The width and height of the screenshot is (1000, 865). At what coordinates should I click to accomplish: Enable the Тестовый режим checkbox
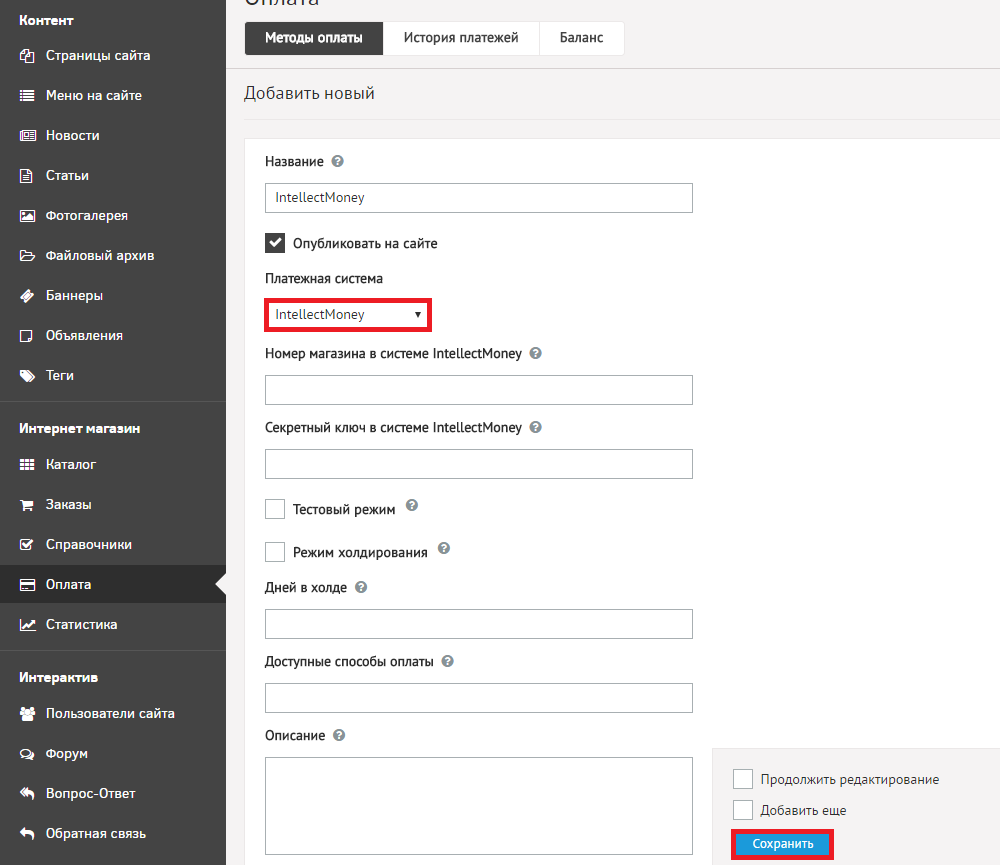pos(275,509)
